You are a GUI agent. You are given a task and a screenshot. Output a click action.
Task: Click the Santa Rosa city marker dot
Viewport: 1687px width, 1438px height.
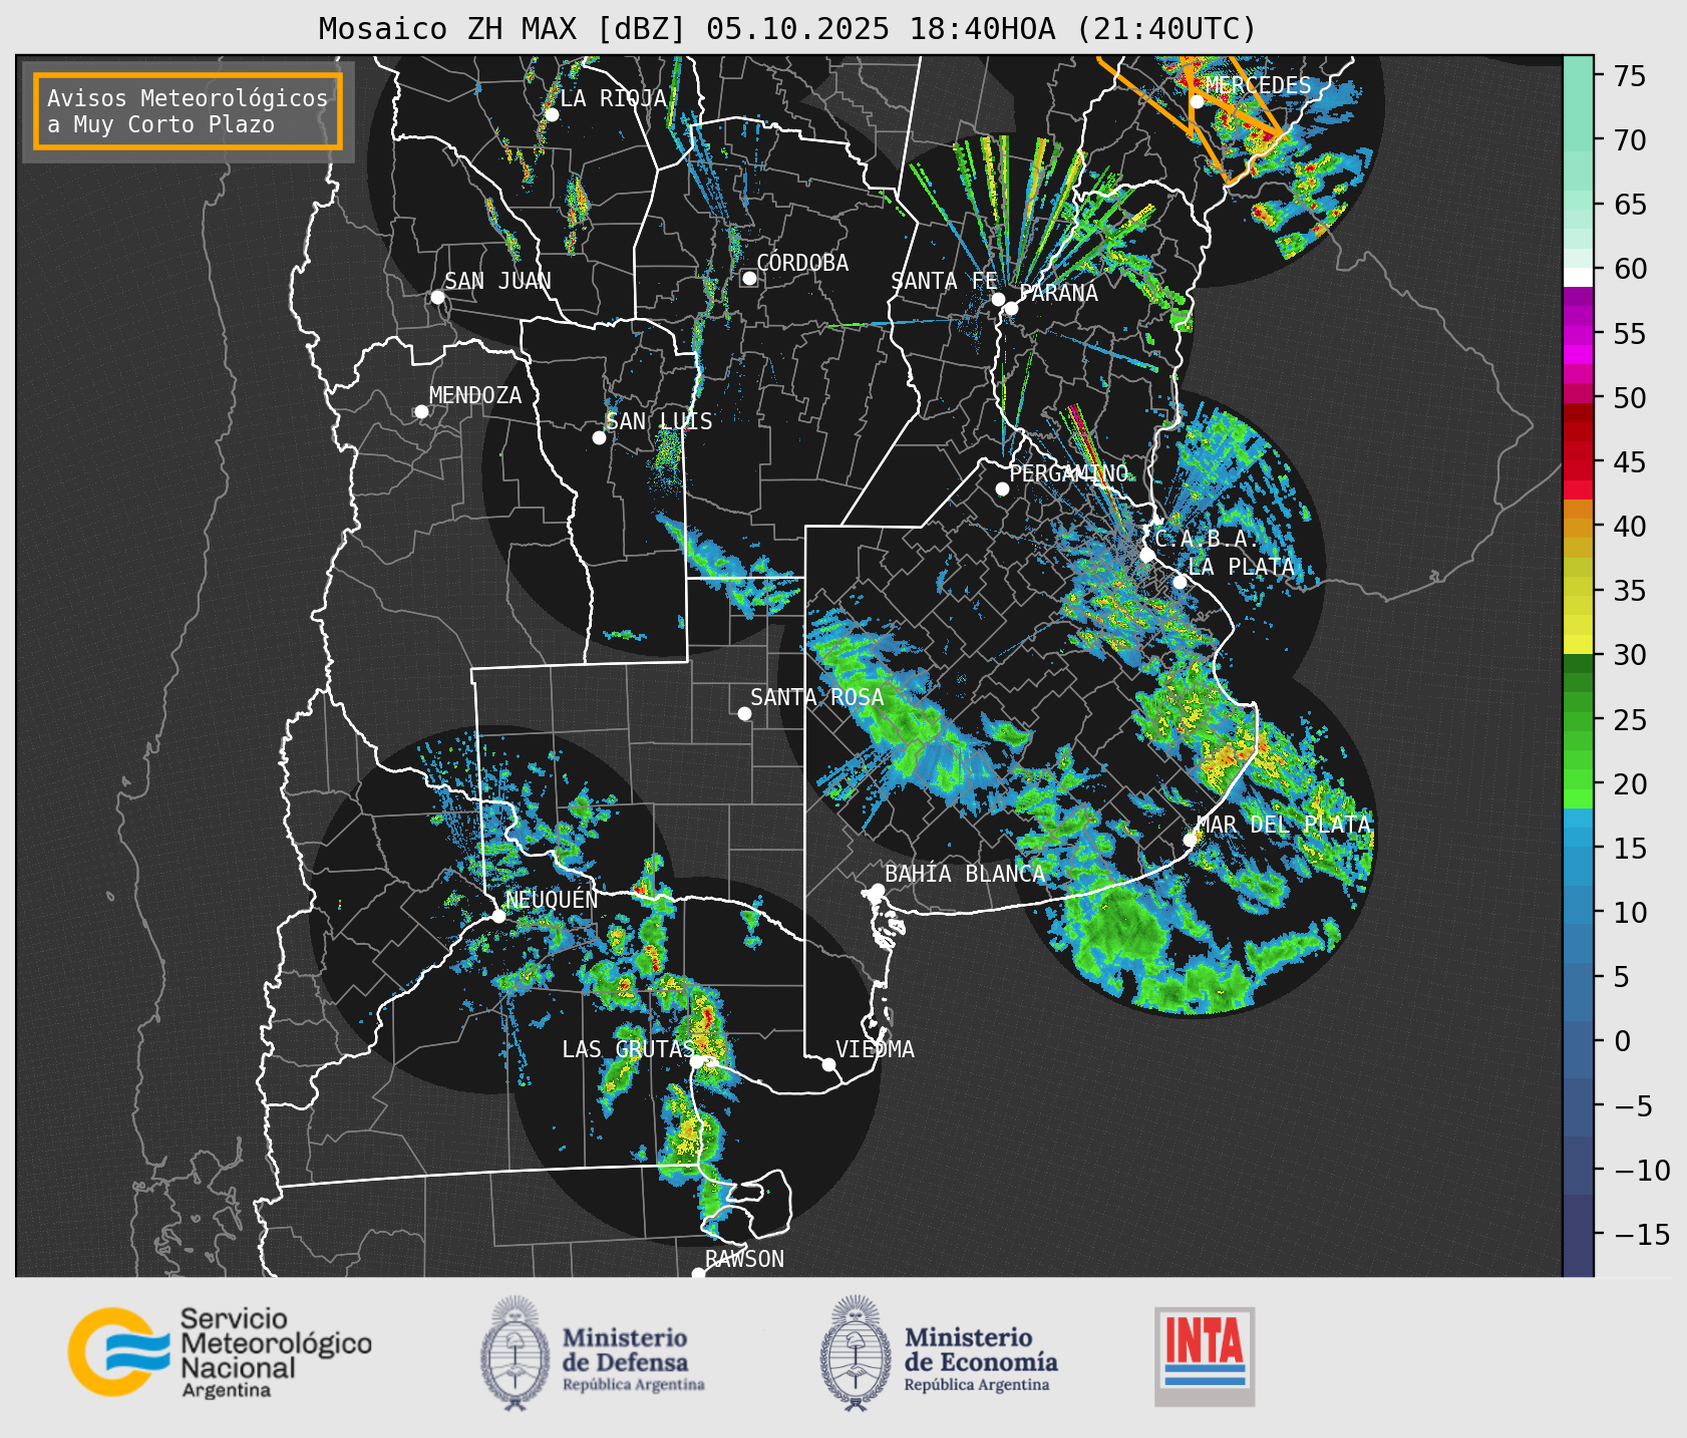pos(744,713)
